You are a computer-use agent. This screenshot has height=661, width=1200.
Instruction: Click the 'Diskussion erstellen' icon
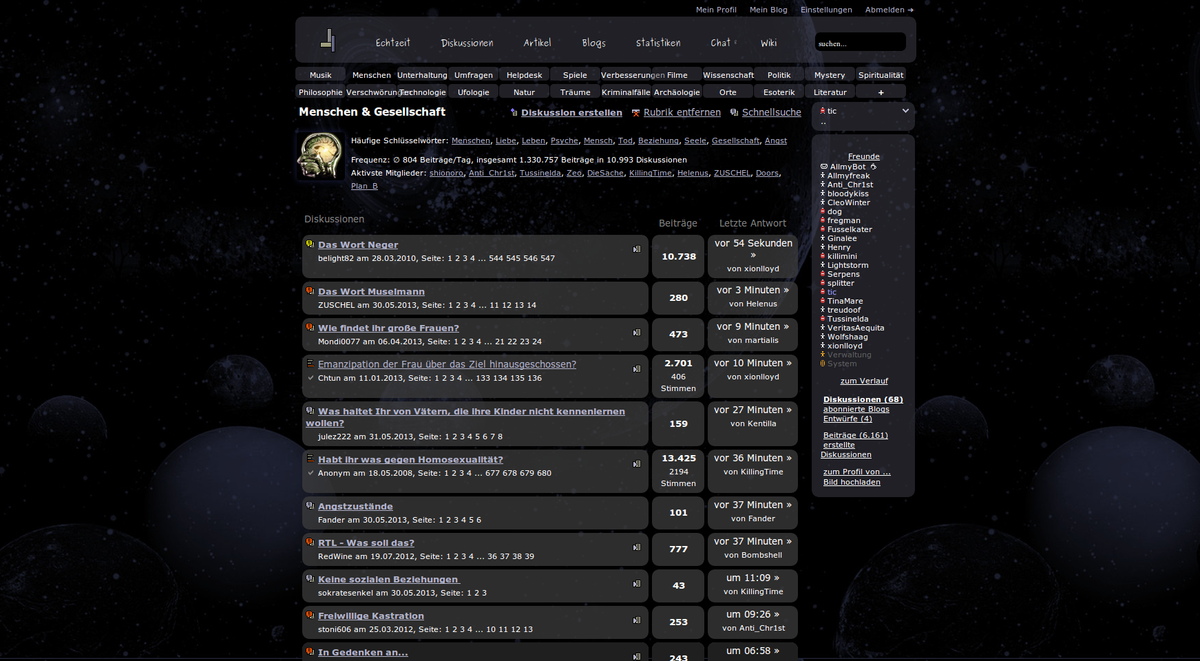[514, 113]
